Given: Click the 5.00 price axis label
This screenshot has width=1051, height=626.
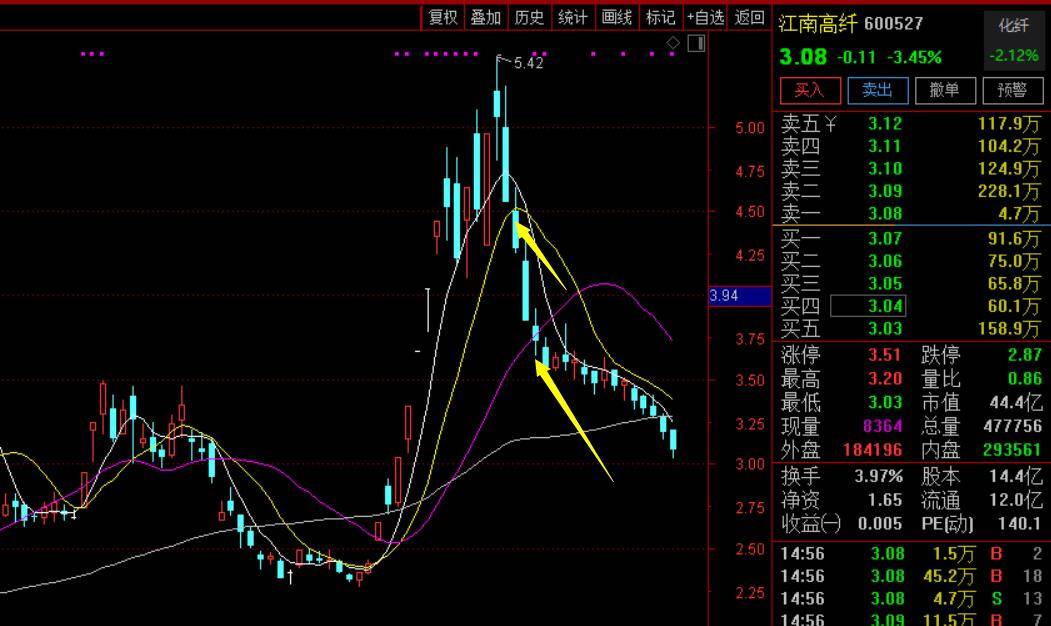Looking at the screenshot, I should click(x=750, y=128).
